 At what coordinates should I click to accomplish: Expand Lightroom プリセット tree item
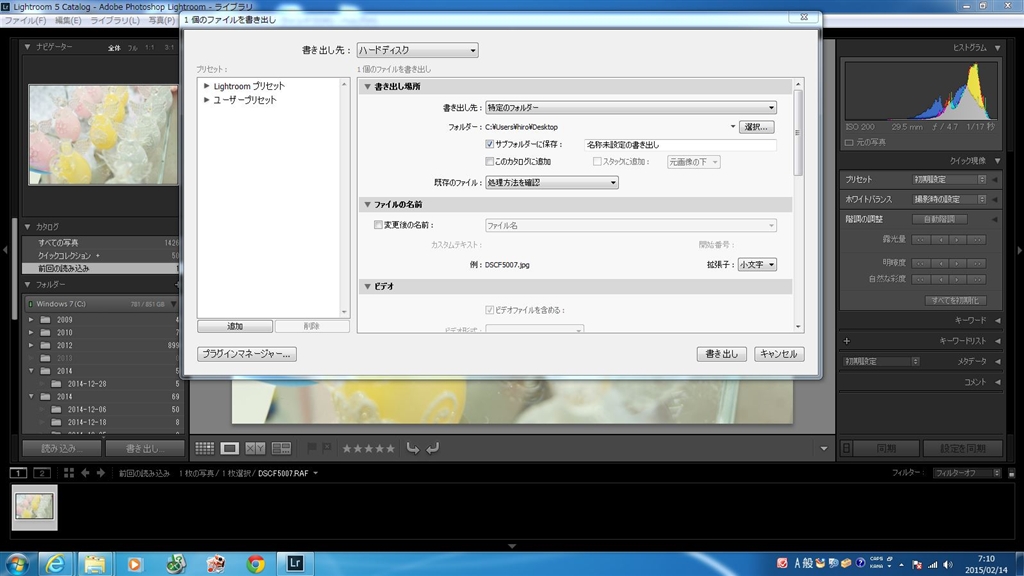206,86
